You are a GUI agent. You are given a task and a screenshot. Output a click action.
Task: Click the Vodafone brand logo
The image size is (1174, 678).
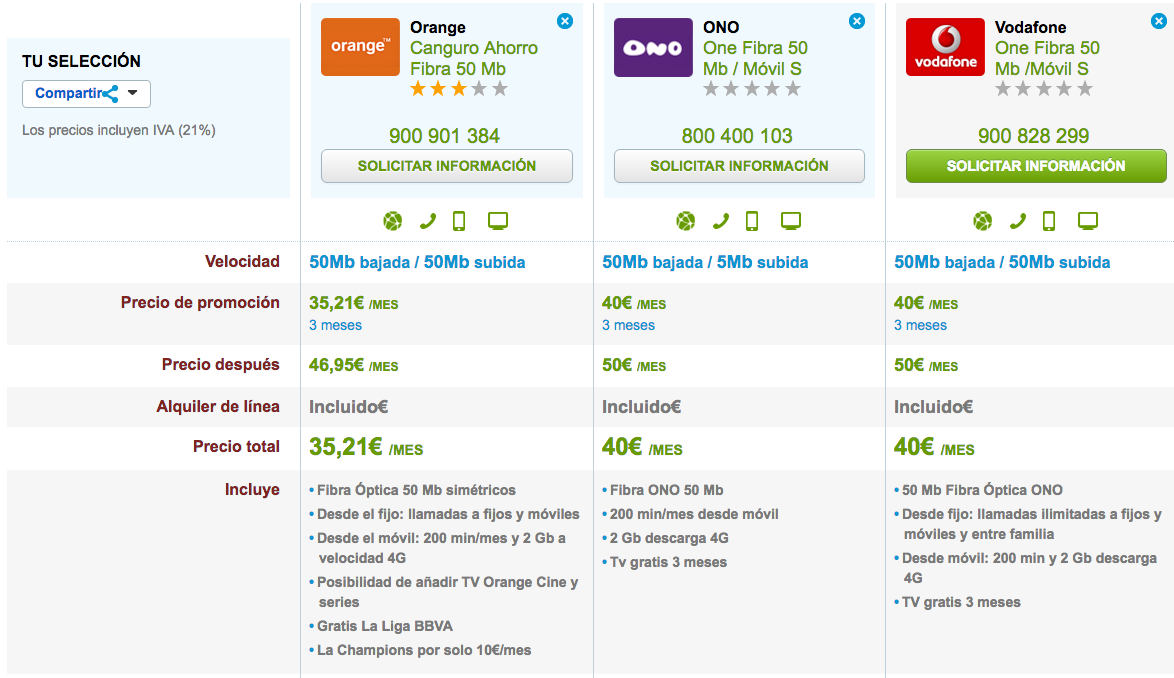point(945,47)
